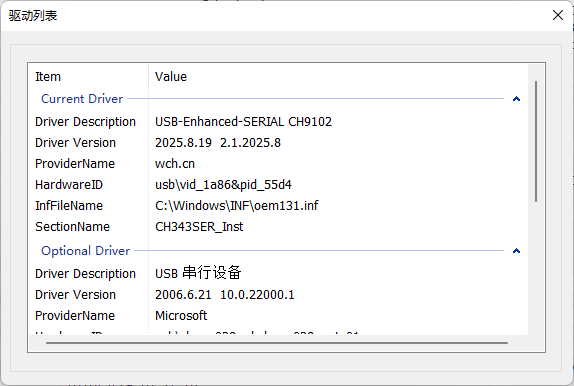574x386 pixels.
Task: Click Driver Version under Optional Driver
Action: coord(75,295)
